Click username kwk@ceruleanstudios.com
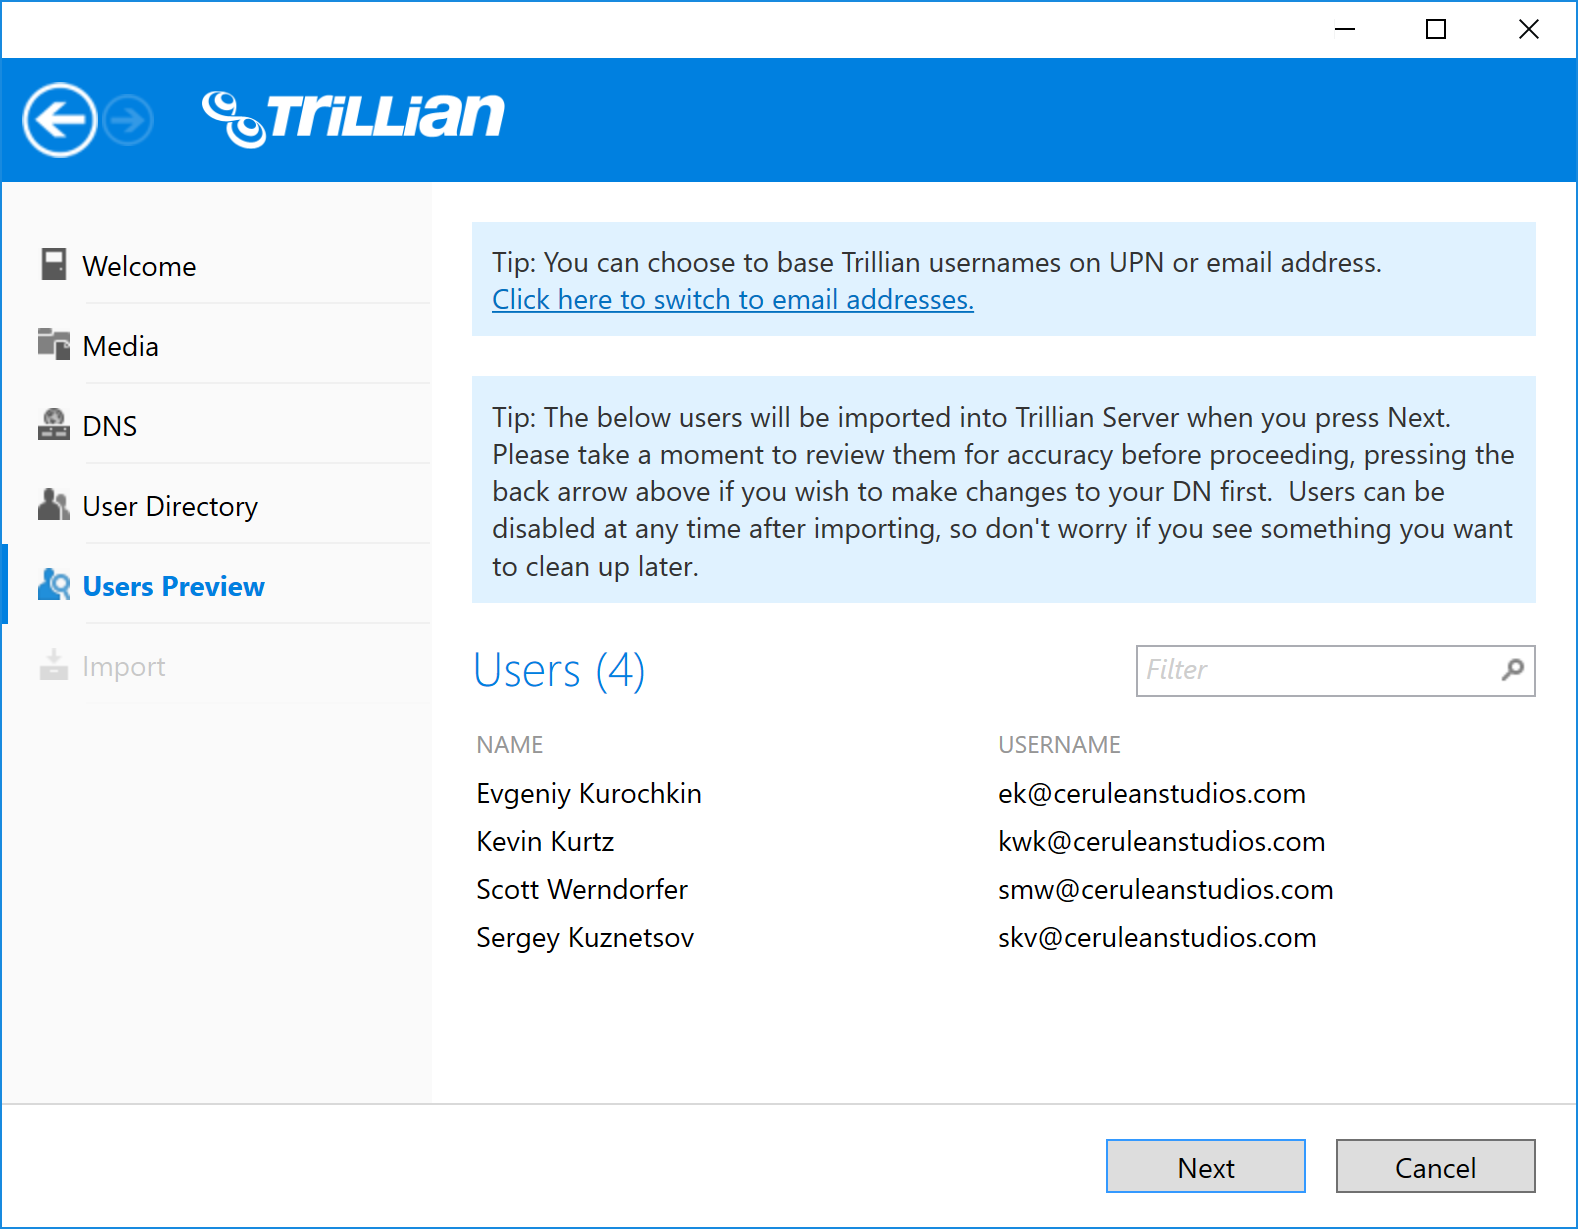Image resolution: width=1578 pixels, height=1229 pixels. pos(1162,841)
